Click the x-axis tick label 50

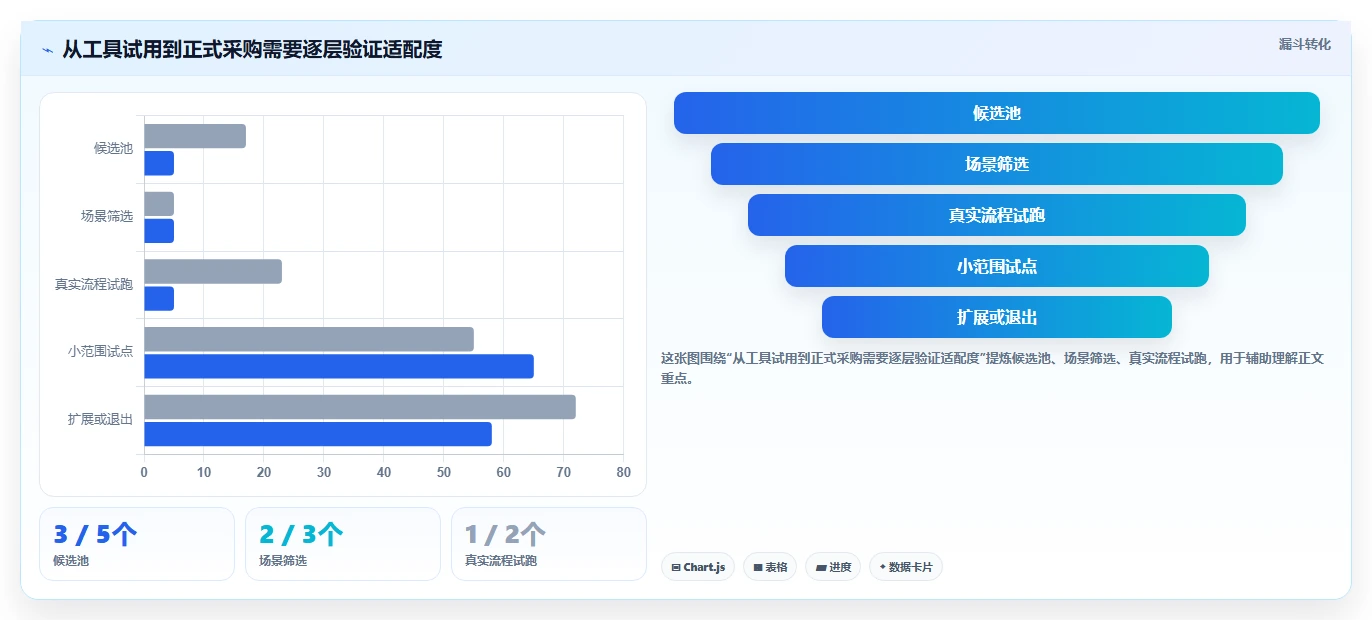click(444, 472)
